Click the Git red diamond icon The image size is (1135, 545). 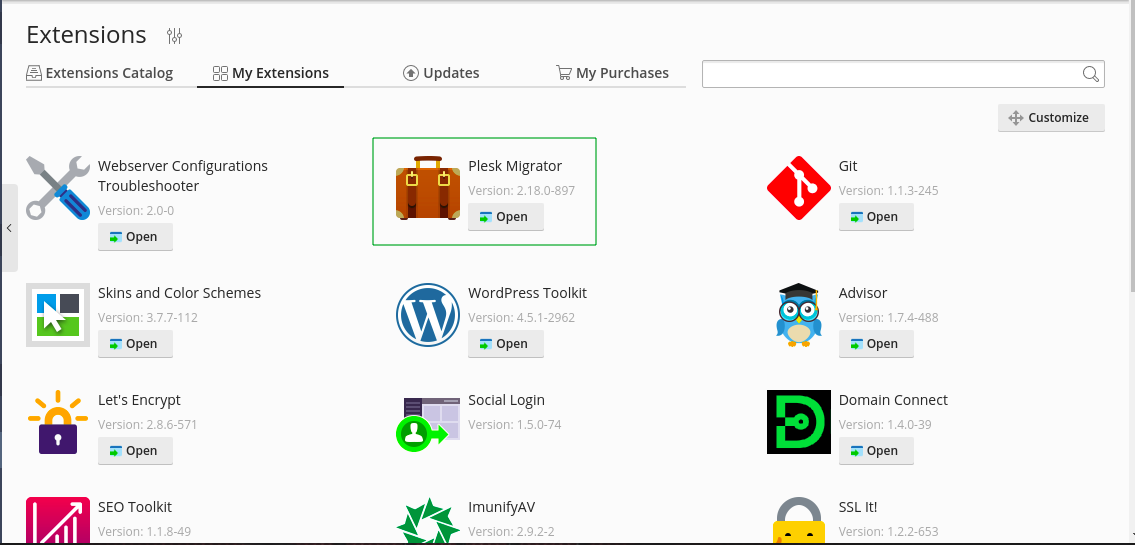click(798, 188)
